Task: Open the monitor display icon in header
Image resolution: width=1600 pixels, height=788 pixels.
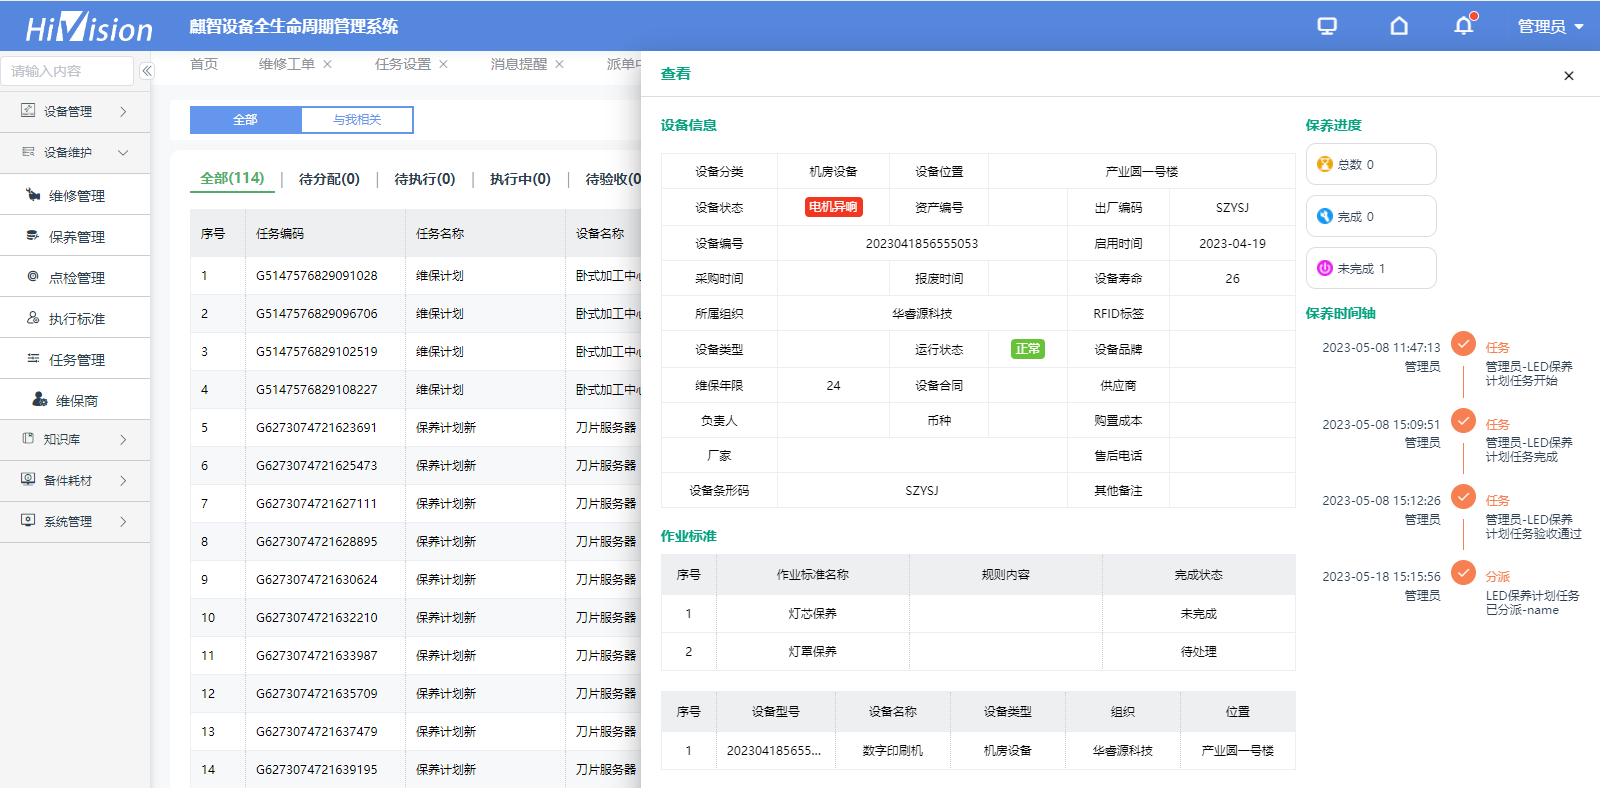Action: click(x=1327, y=26)
